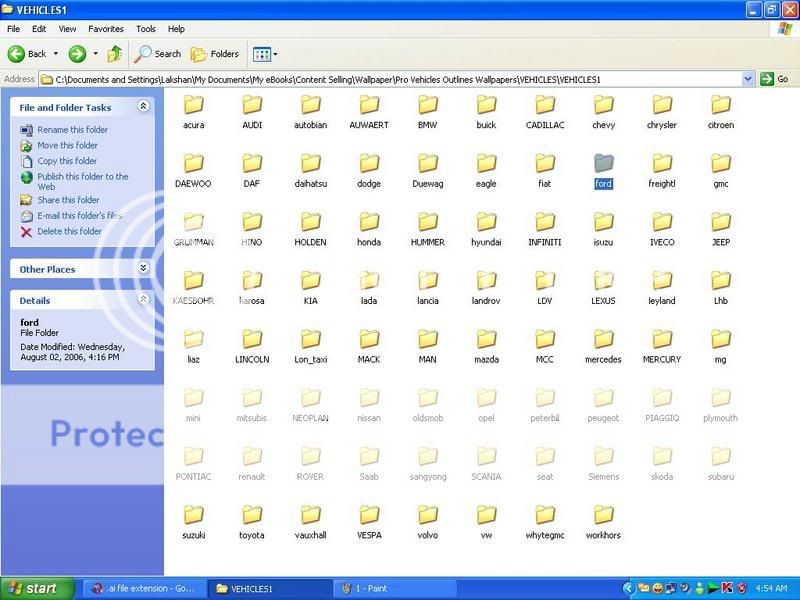This screenshot has width=800, height=600.
Task: Click Delete this folder link
Action: click(x=69, y=232)
